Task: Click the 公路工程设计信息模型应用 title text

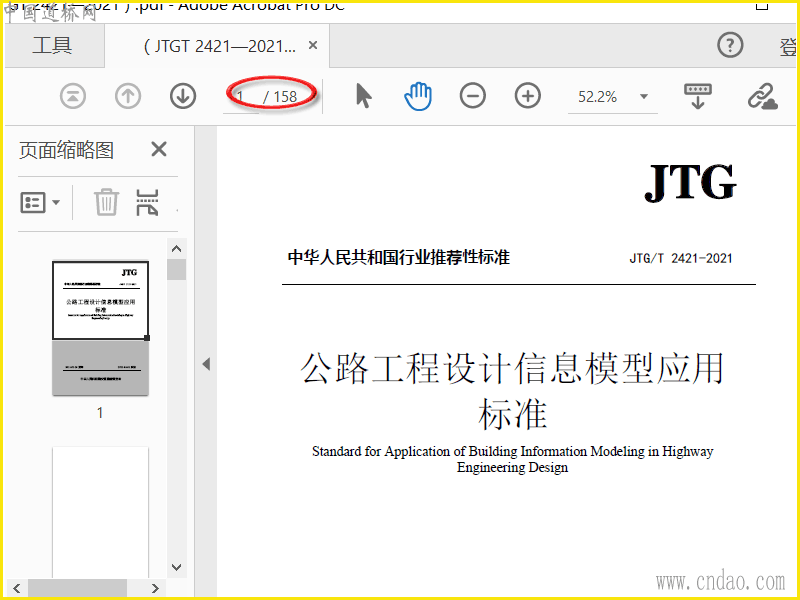Action: pyautogui.click(x=512, y=368)
